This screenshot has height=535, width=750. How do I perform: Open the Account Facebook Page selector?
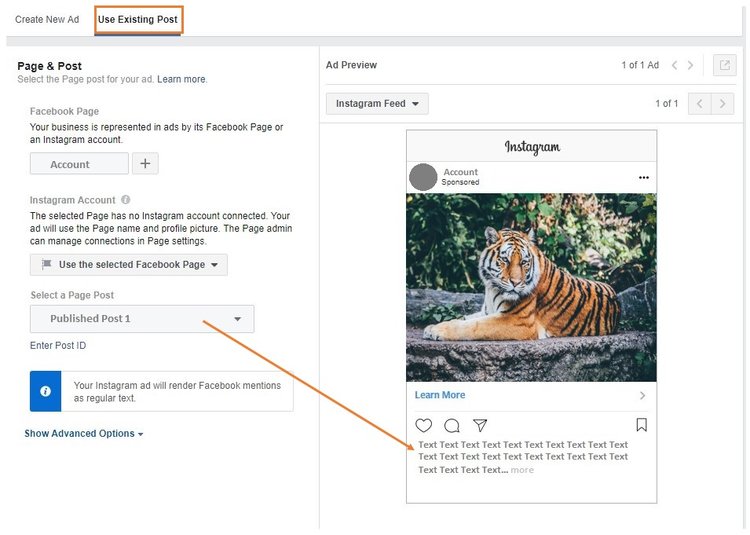coord(79,164)
